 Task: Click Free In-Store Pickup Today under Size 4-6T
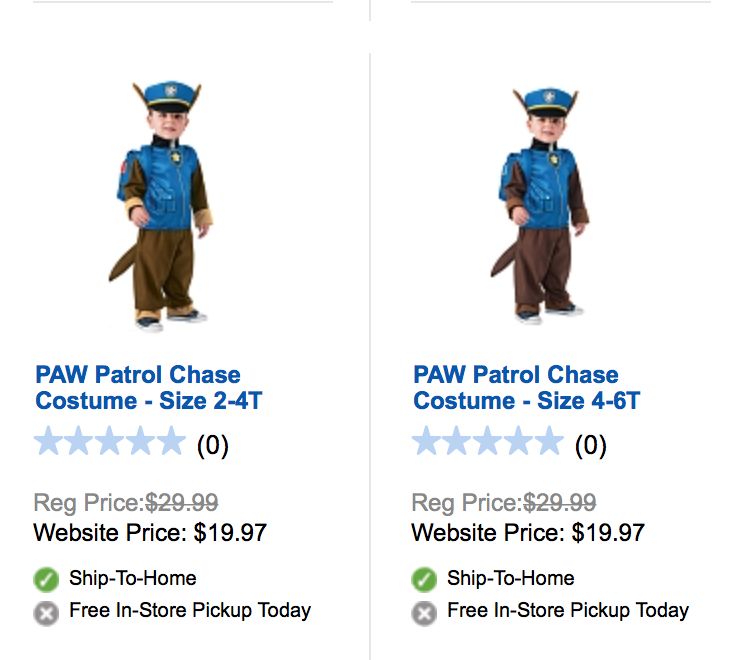tap(568, 610)
